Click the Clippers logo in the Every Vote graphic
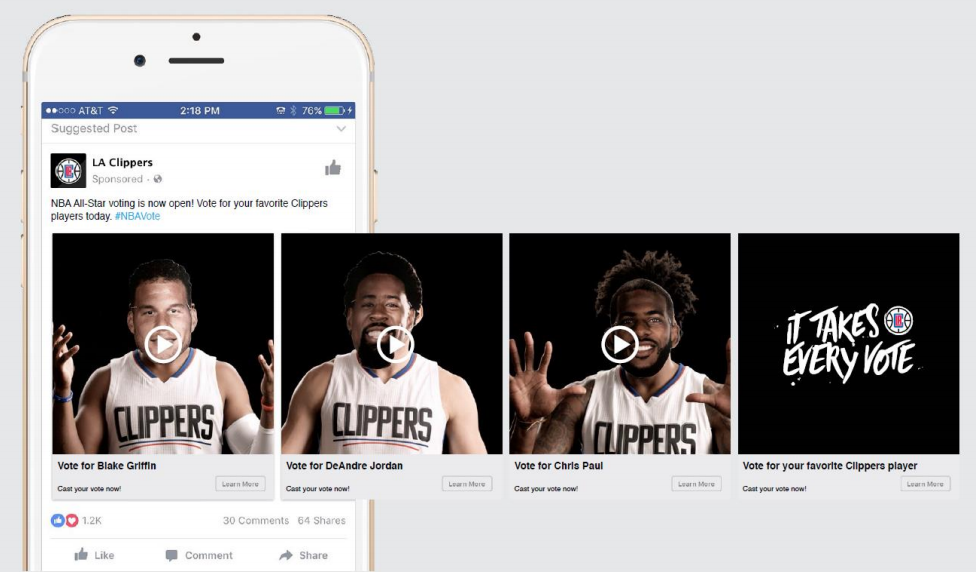Image resolution: width=976 pixels, height=572 pixels. click(898, 321)
